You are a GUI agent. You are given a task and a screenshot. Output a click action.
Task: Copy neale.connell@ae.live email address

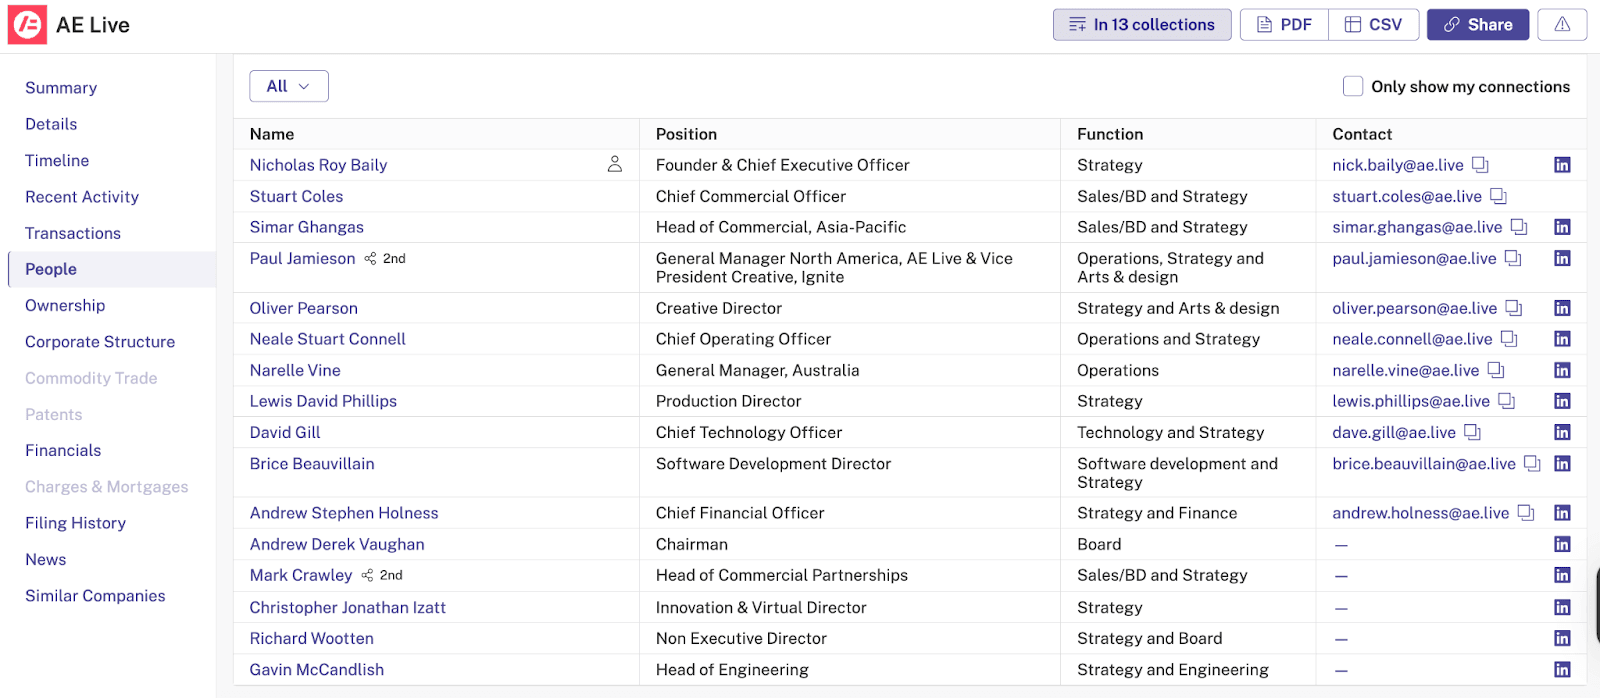tap(1509, 339)
